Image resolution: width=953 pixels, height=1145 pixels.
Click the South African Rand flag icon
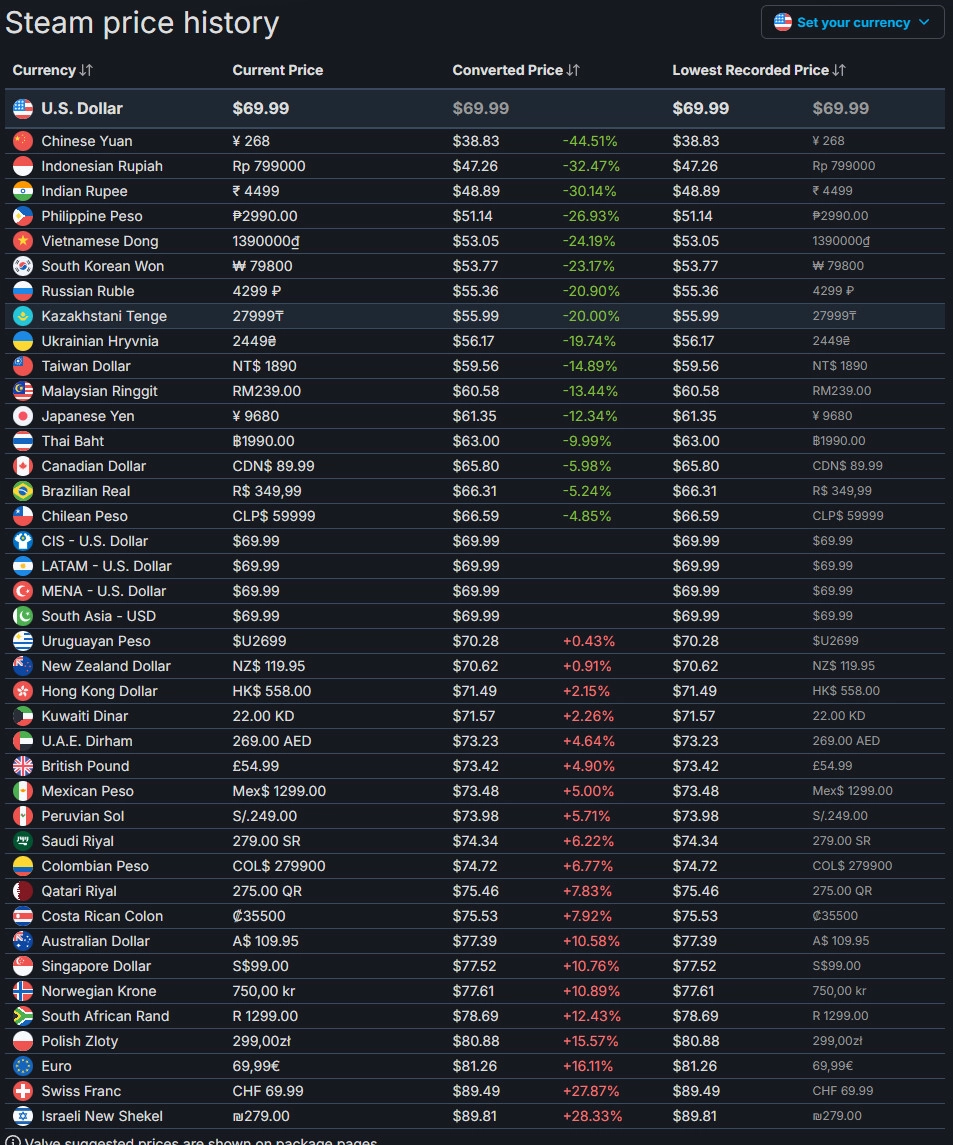[23, 1016]
